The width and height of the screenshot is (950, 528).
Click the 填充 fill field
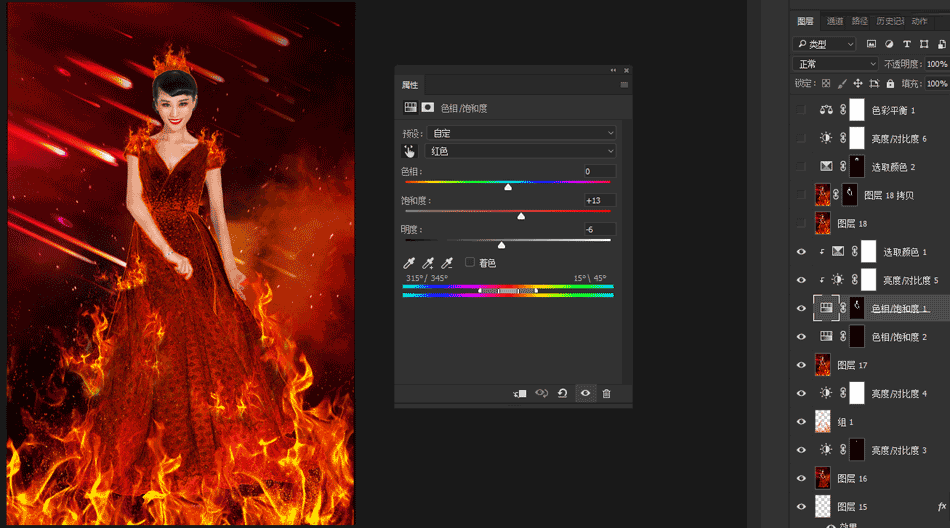point(937,84)
